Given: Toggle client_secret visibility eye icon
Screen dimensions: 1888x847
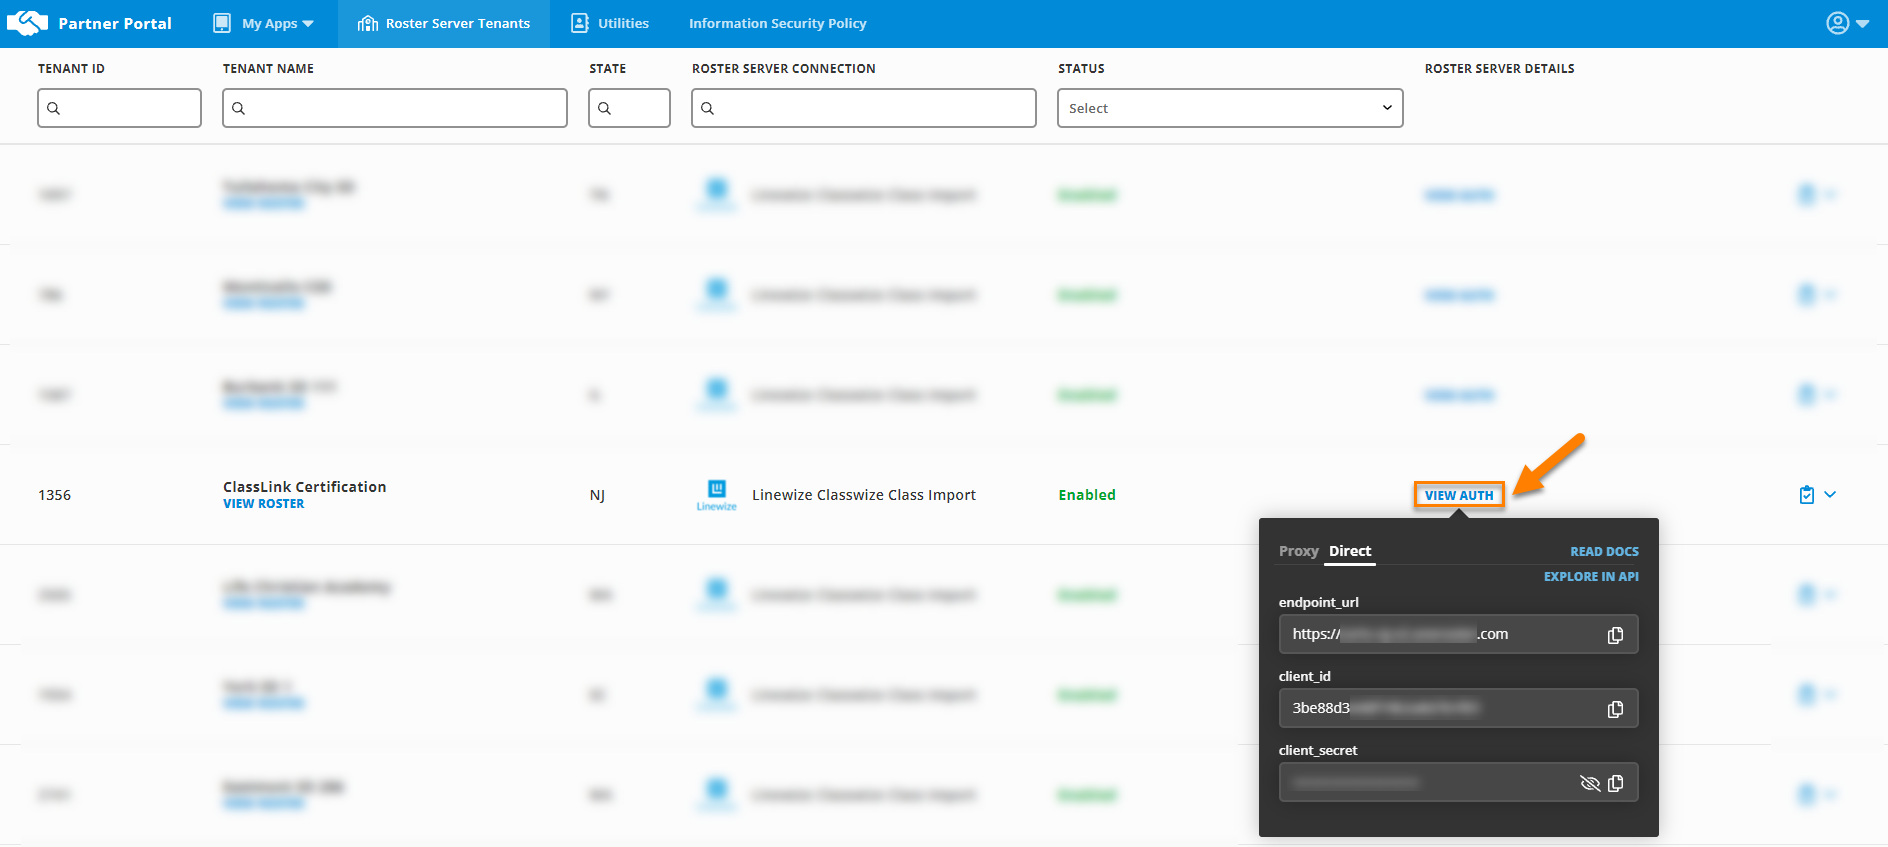Looking at the screenshot, I should click(1589, 783).
